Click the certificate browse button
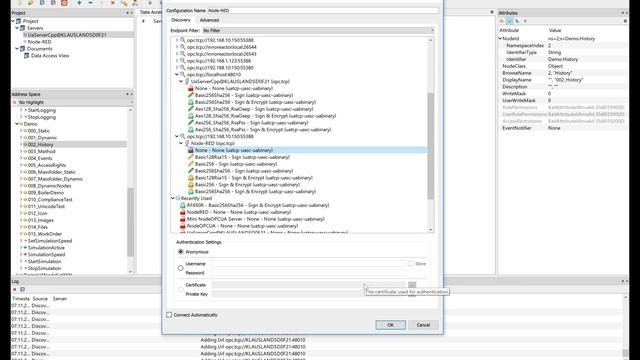Screen dimensions: 640x360 pyautogui.click(x=412, y=285)
